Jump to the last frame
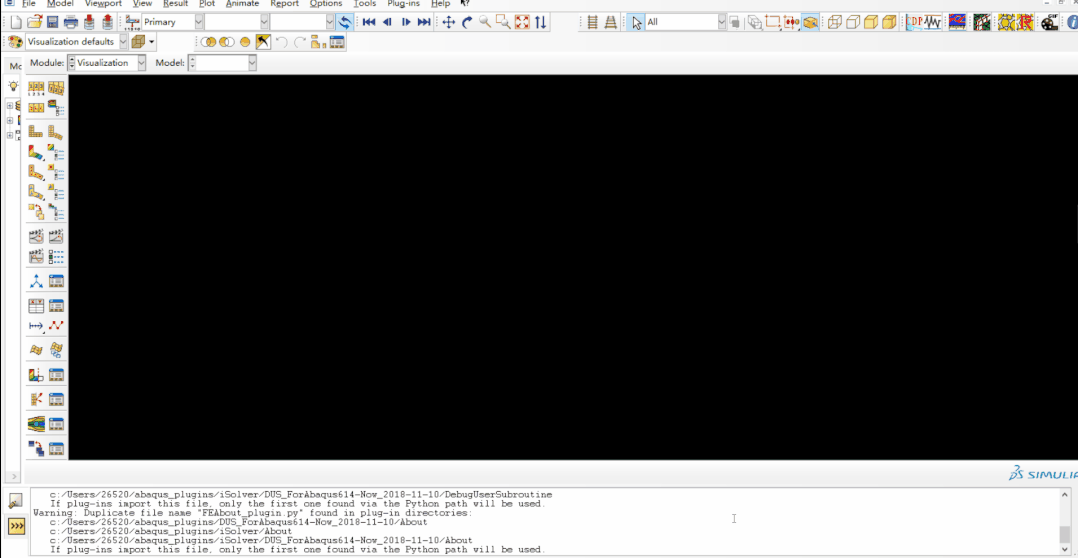 pos(424,22)
